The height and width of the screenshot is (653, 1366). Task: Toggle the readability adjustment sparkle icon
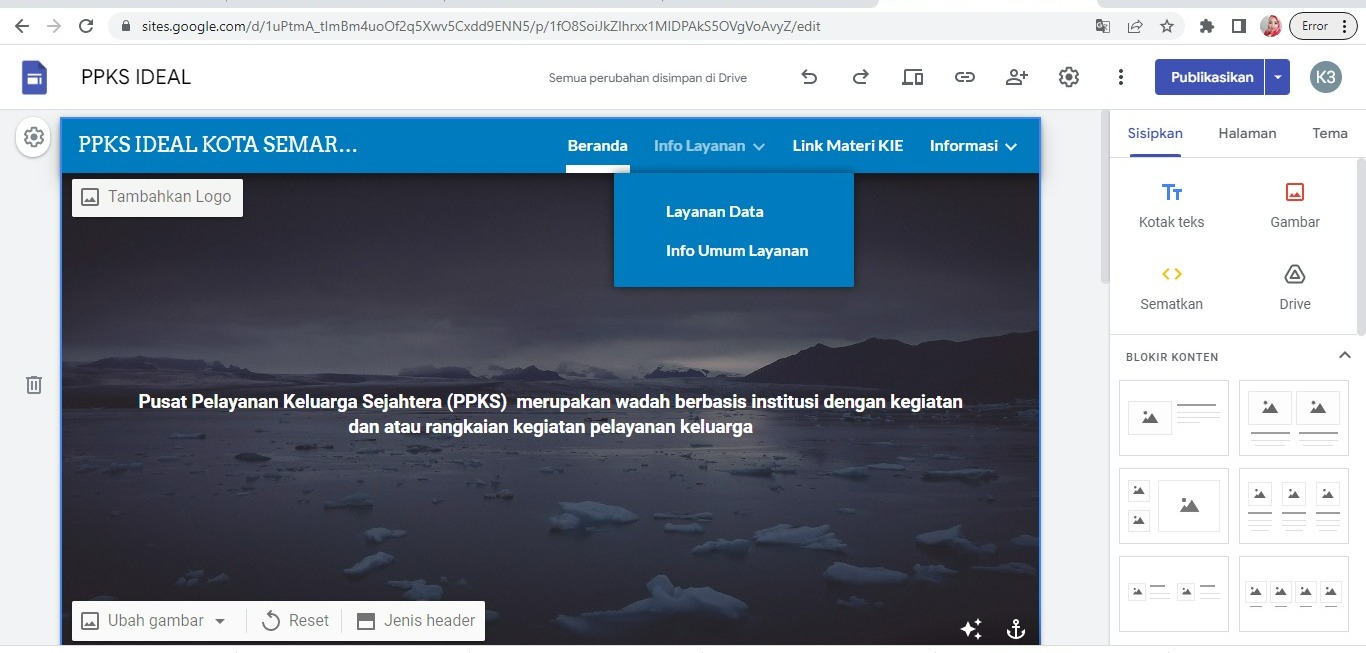click(970, 628)
